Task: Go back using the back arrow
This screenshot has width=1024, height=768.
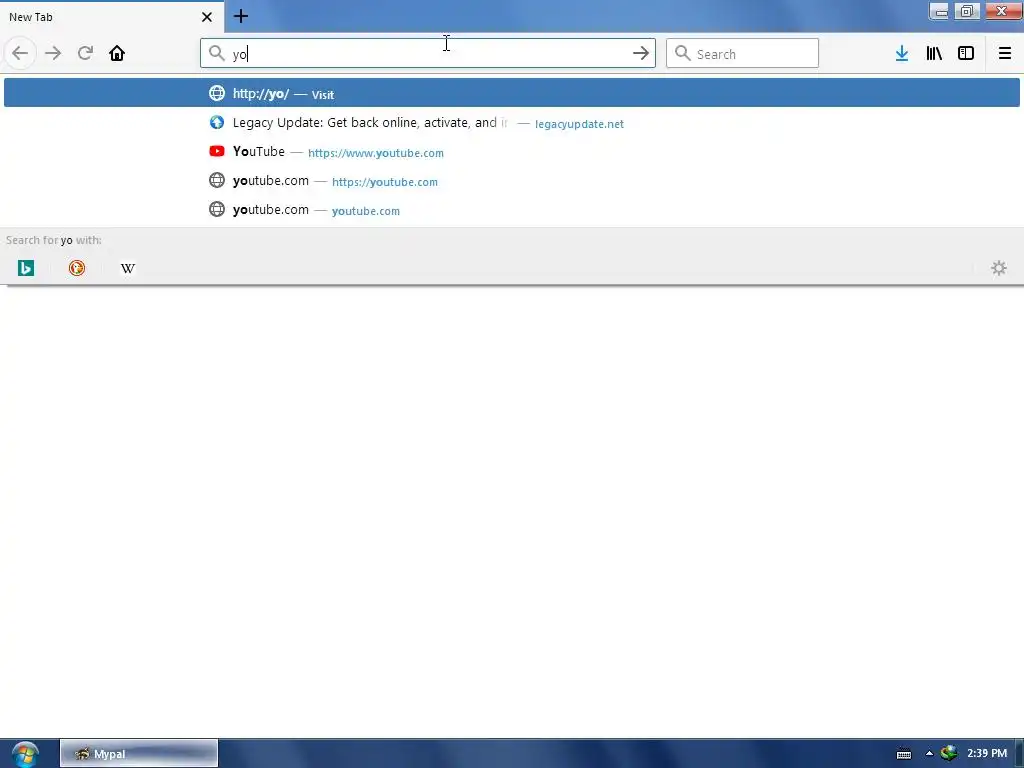Action: [20, 53]
